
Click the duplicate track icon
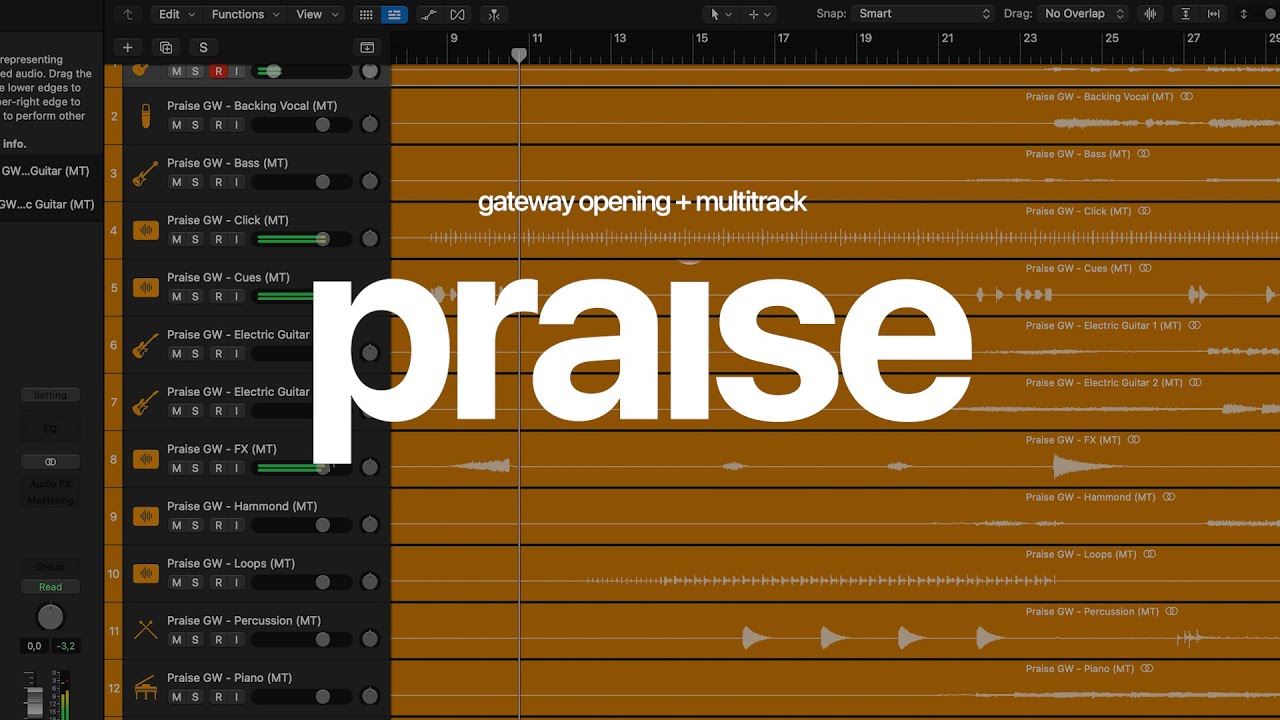[x=166, y=47]
